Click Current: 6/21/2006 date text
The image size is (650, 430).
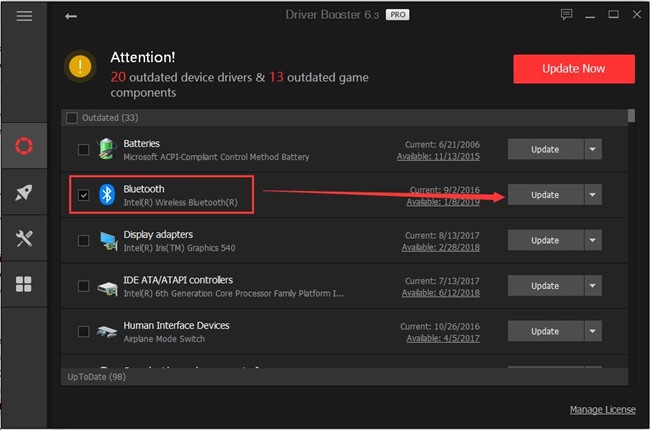coord(442,145)
